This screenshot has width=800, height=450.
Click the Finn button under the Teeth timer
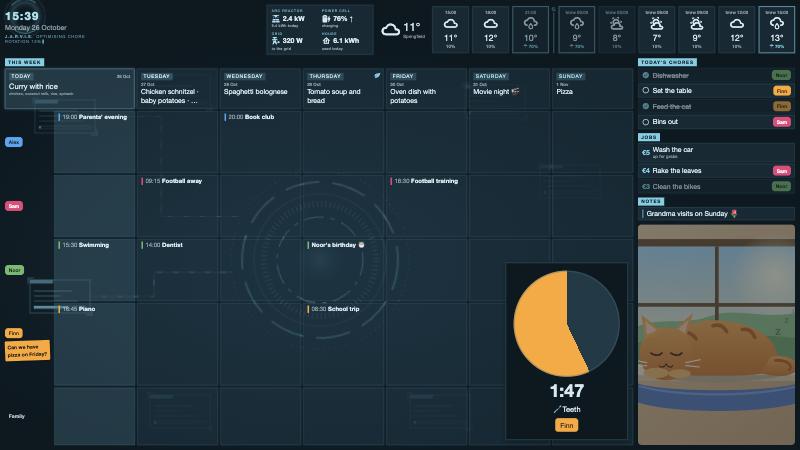[x=566, y=425]
